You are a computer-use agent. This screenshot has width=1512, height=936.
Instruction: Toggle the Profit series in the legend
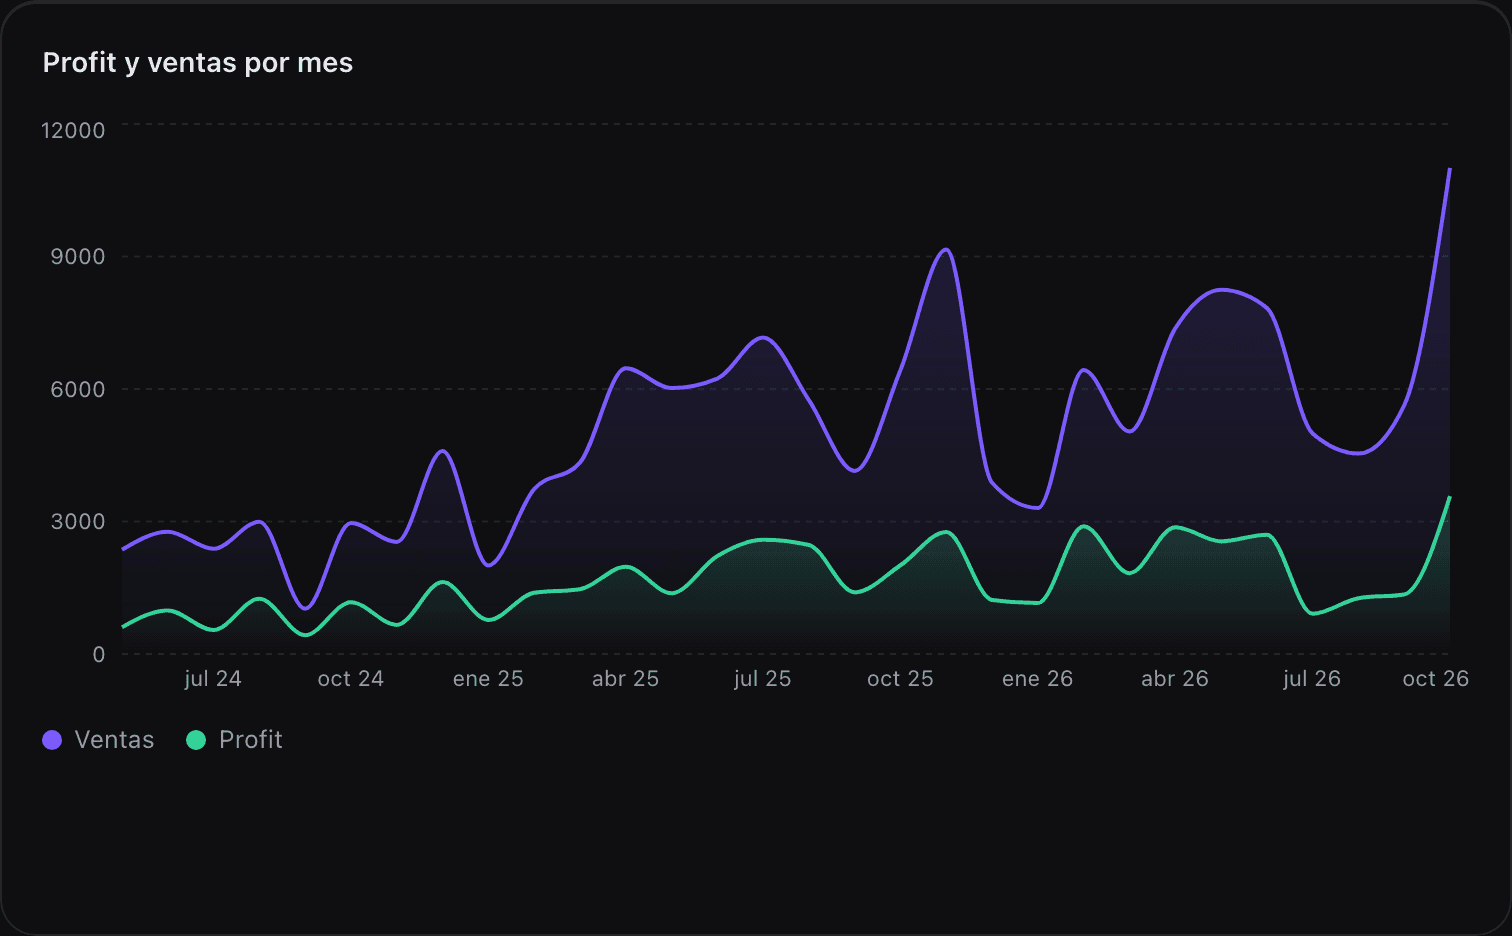(235, 740)
